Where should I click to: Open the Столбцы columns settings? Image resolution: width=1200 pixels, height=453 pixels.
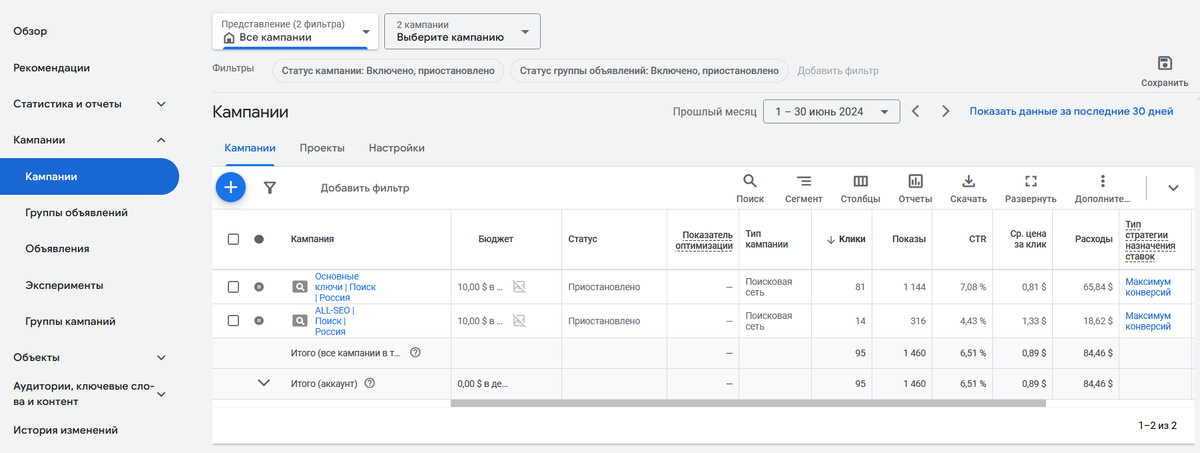860,187
